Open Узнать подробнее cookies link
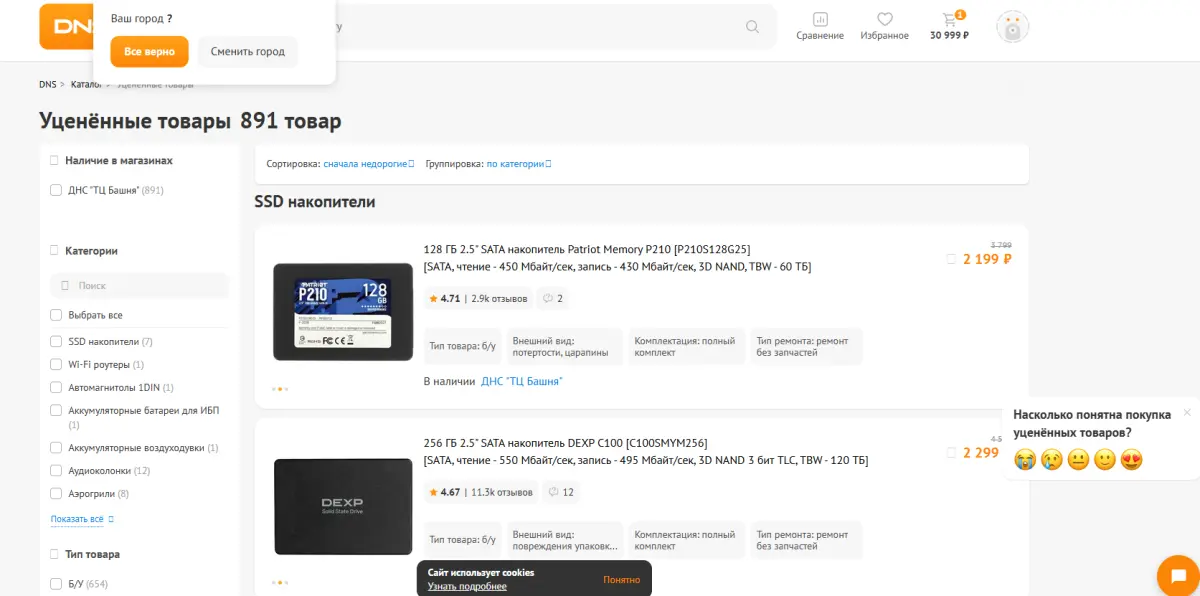 pyautogui.click(x=467, y=586)
